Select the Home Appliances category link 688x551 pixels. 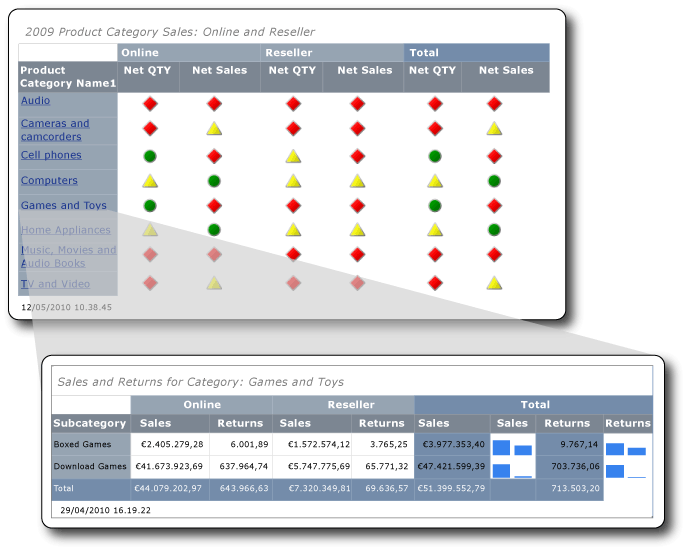click(66, 230)
